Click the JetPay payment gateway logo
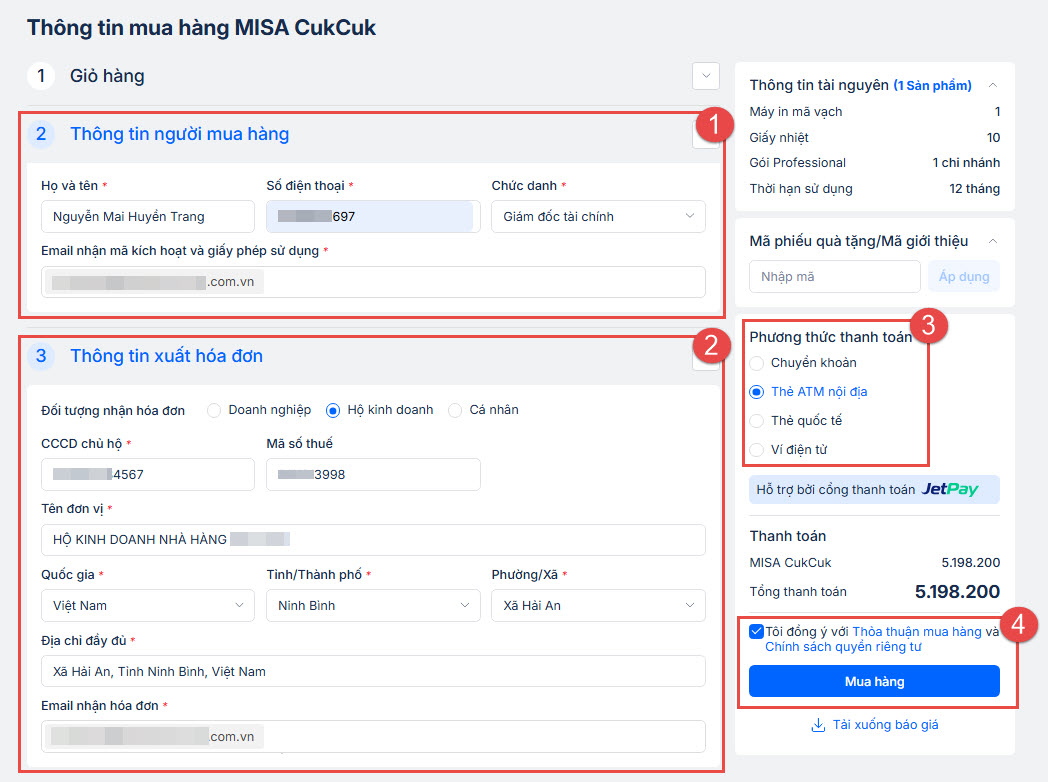Viewport: 1048px width, 782px height. pos(949,489)
